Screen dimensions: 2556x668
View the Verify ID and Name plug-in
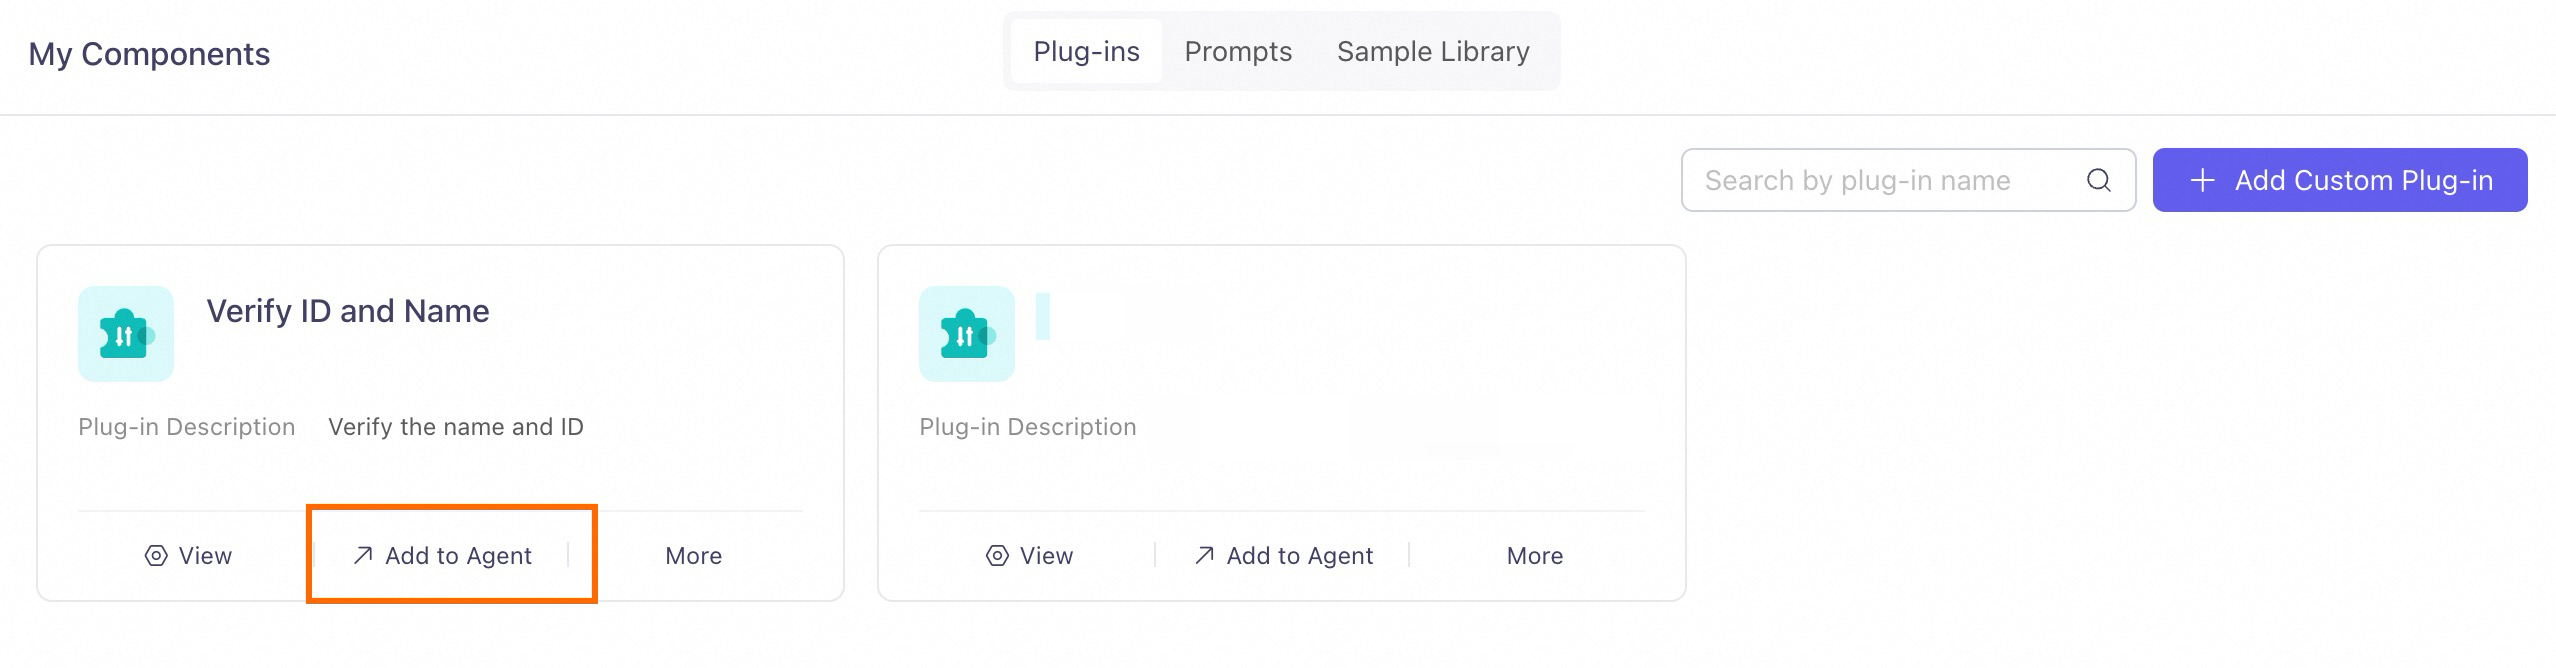tap(188, 556)
